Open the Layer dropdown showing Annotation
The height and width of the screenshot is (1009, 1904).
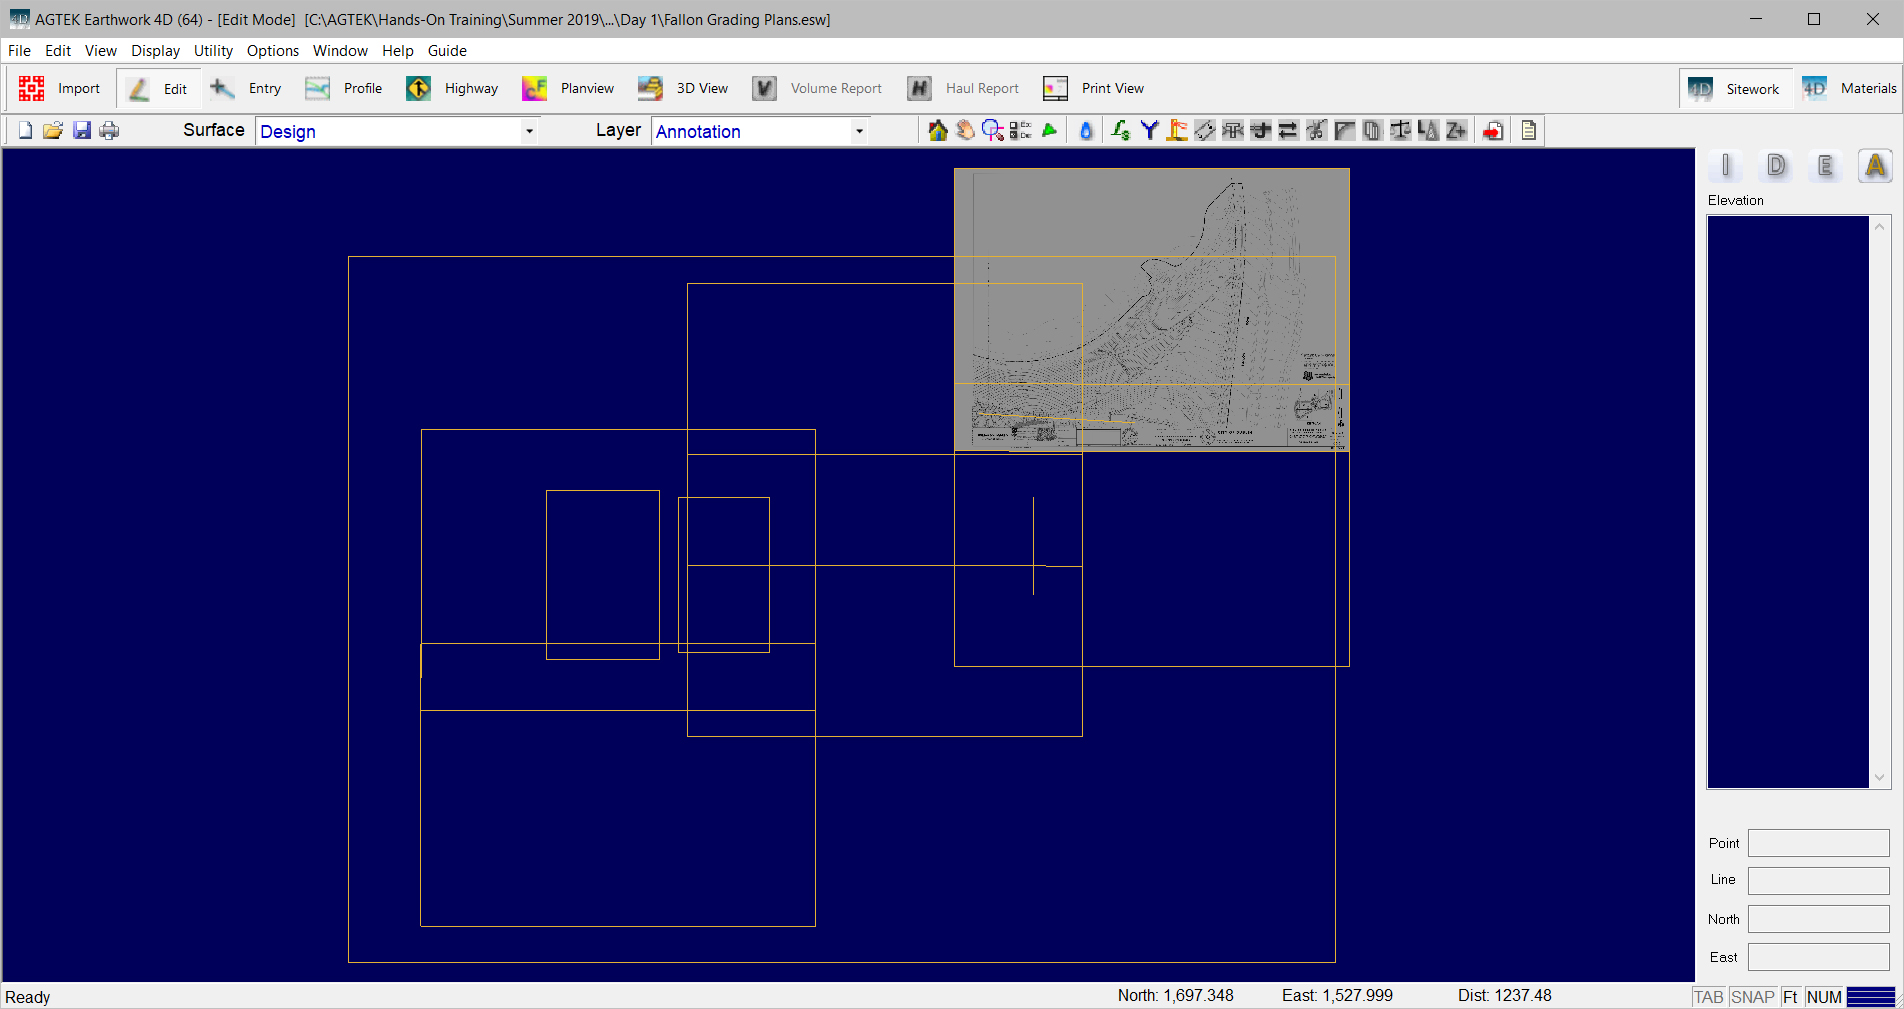859,131
